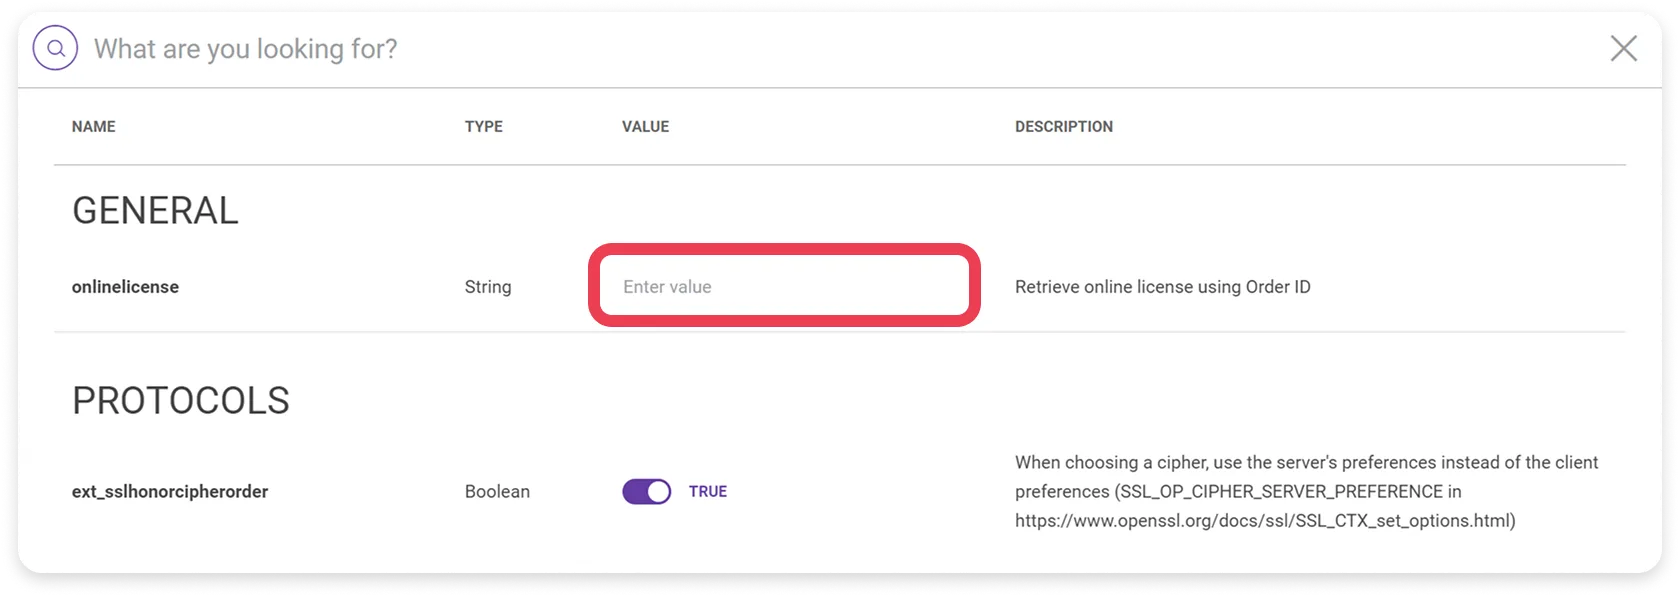
Task: Click inside the Enter value field
Action: click(x=785, y=286)
